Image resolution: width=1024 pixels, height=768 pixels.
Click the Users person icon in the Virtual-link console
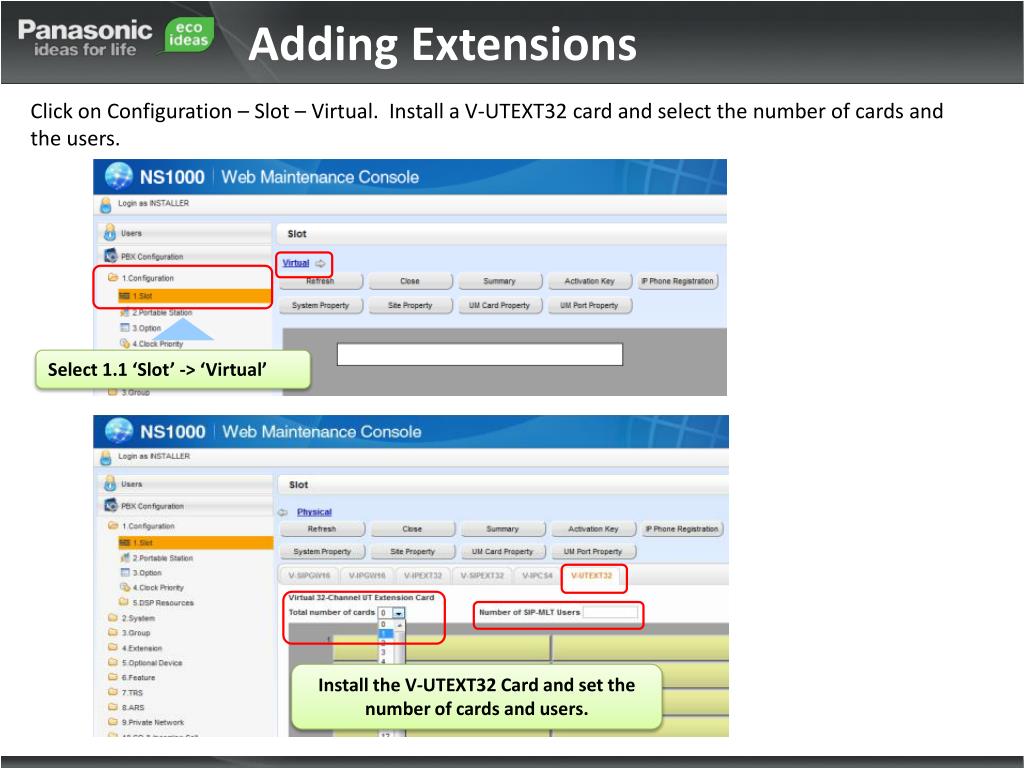click(x=110, y=232)
